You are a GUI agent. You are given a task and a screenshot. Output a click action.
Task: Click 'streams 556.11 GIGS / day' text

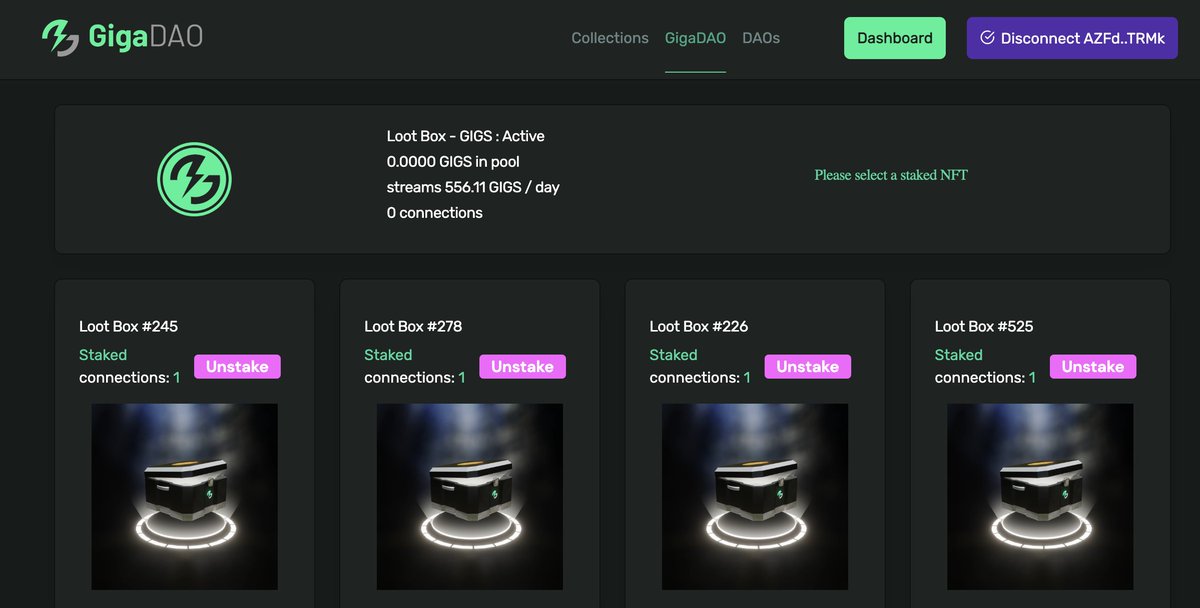pyautogui.click(x=473, y=187)
